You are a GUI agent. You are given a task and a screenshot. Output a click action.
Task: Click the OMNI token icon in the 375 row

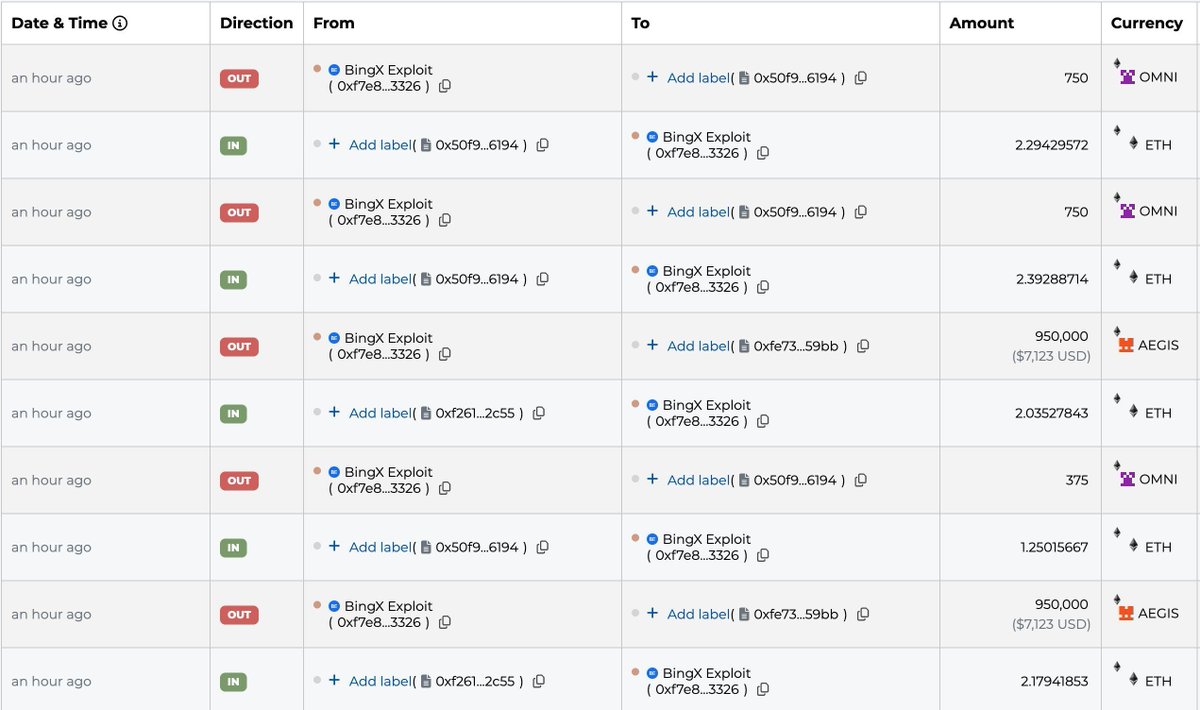point(1127,479)
